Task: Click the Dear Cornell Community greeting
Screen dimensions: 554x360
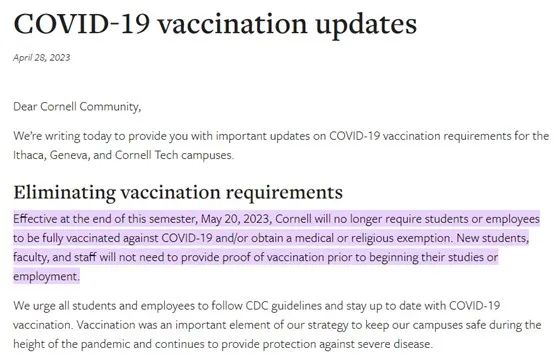Action: [x=77, y=107]
